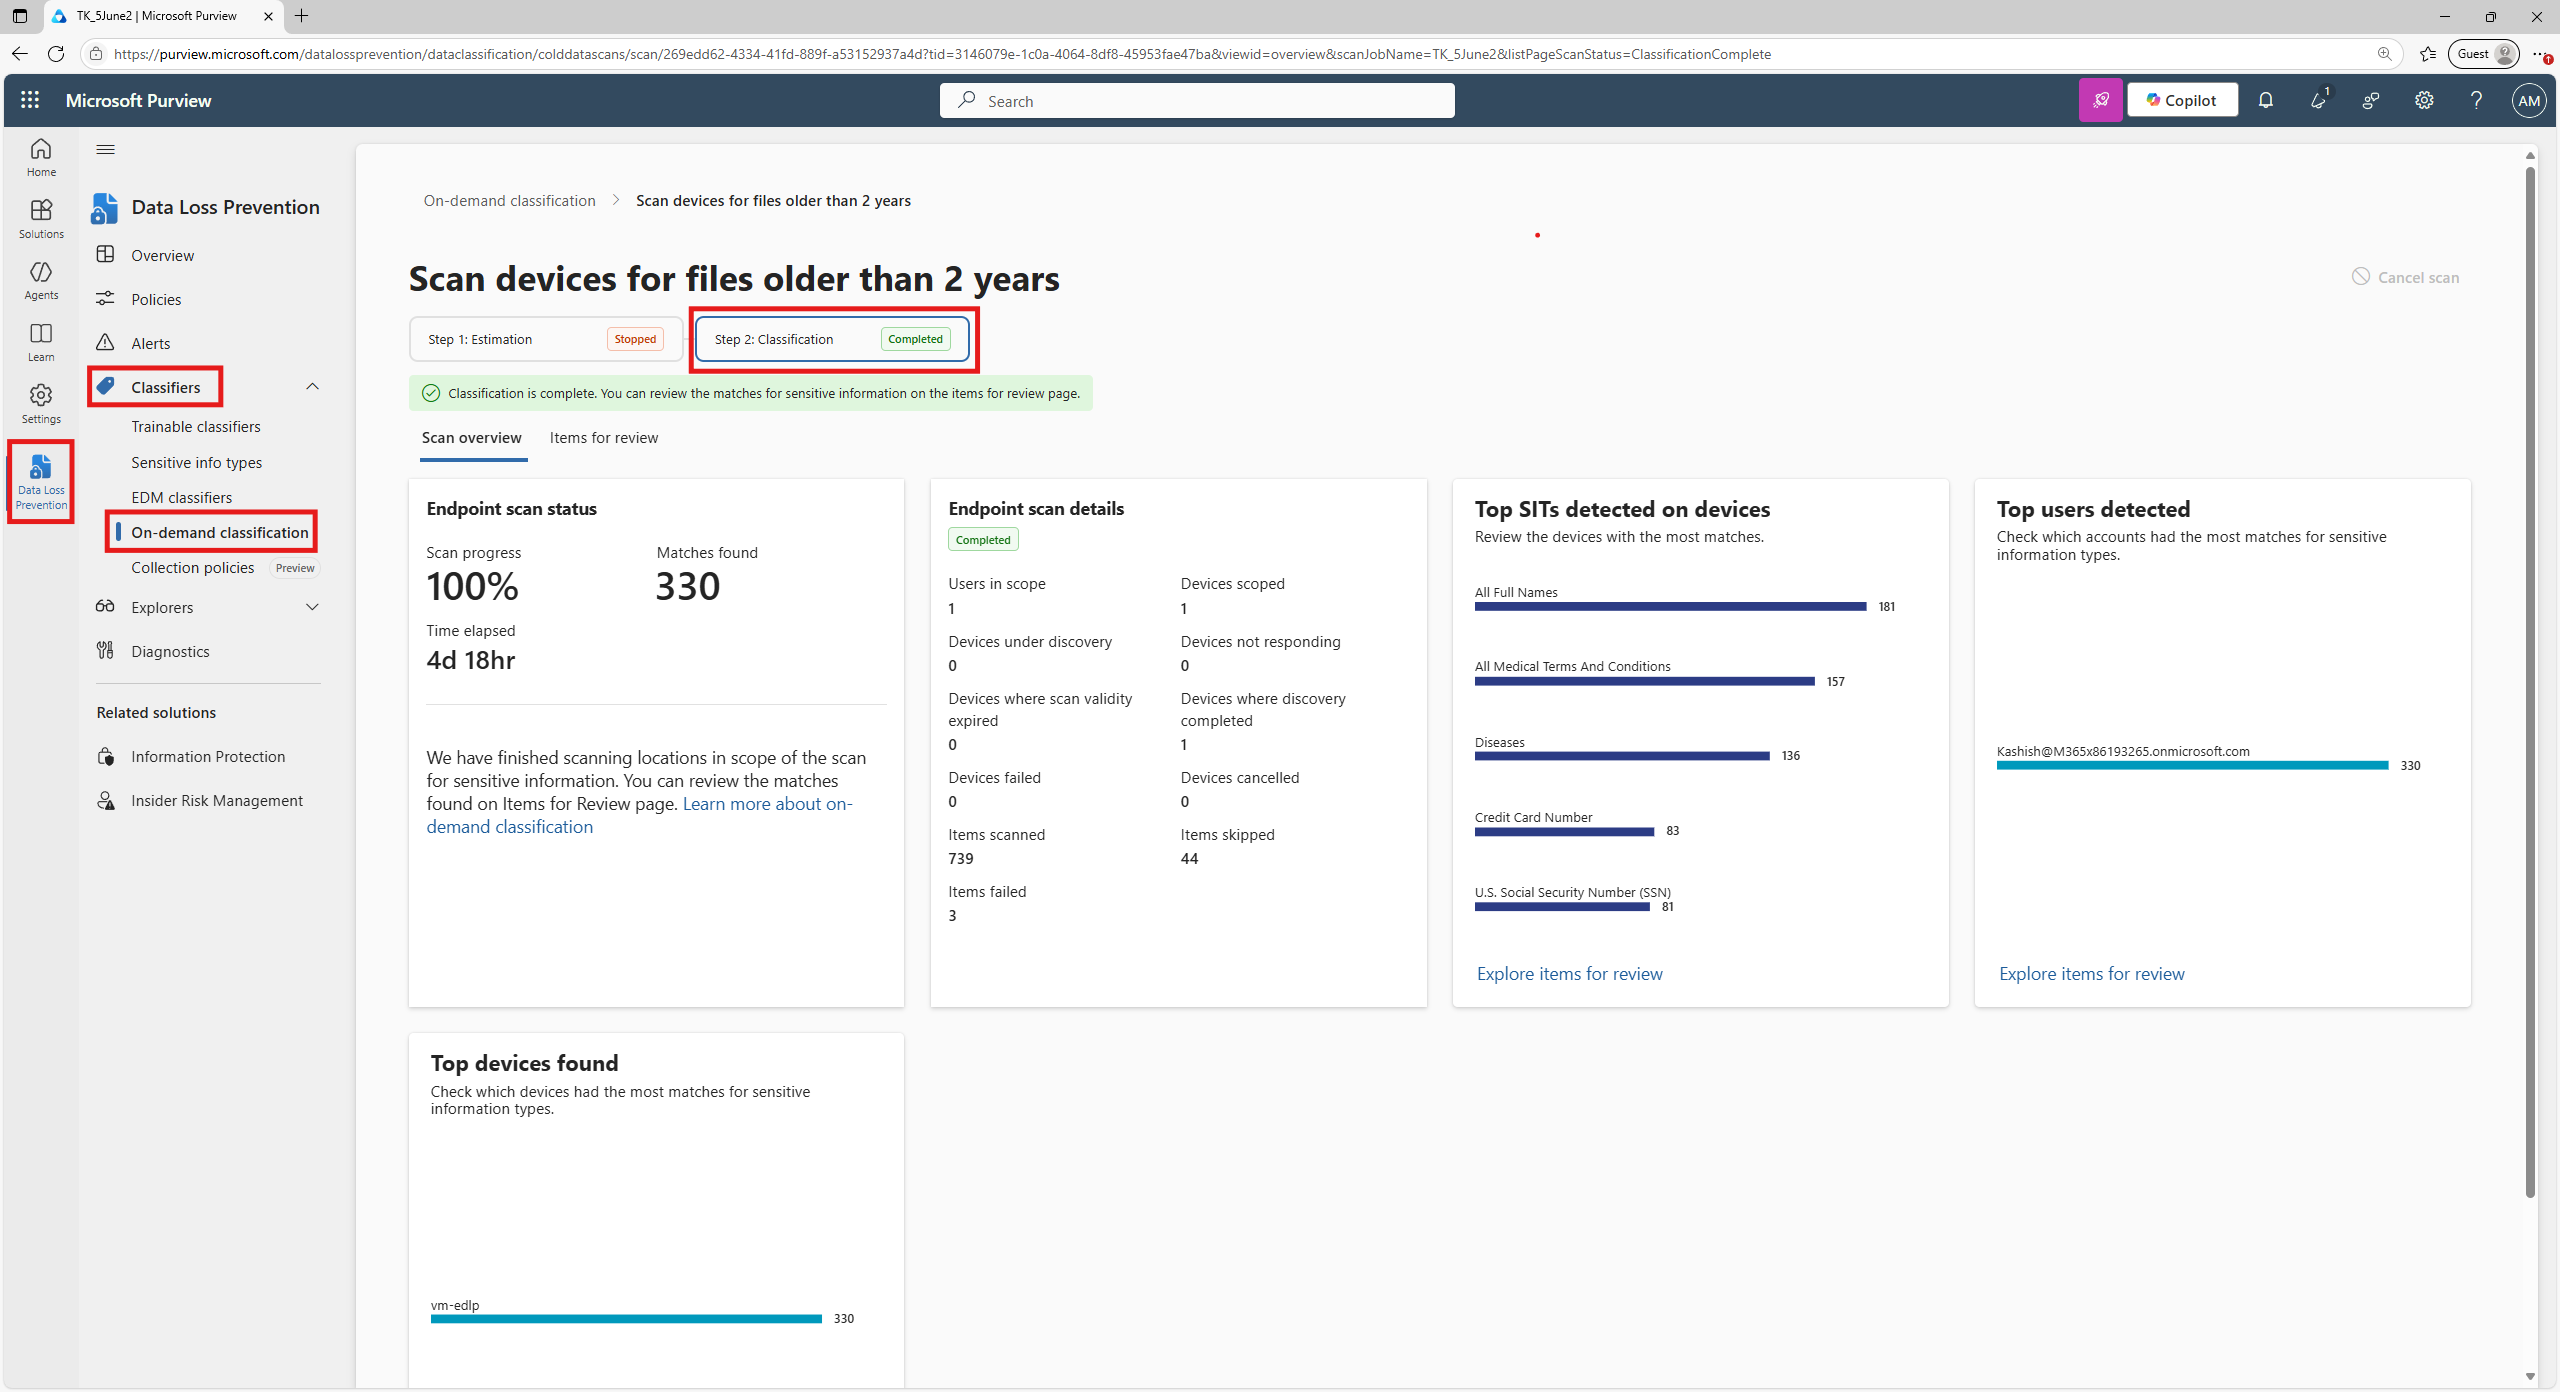Expand the Explorers section chevron
The height and width of the screenshot is (1392, 2560).
click(x=312, y=607)
